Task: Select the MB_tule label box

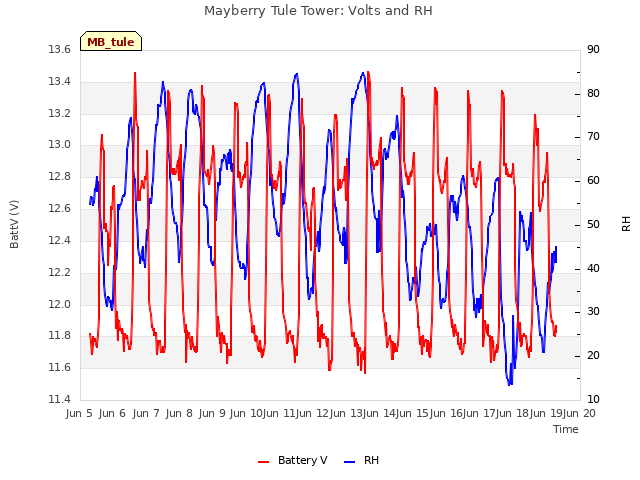Action: 111,41
